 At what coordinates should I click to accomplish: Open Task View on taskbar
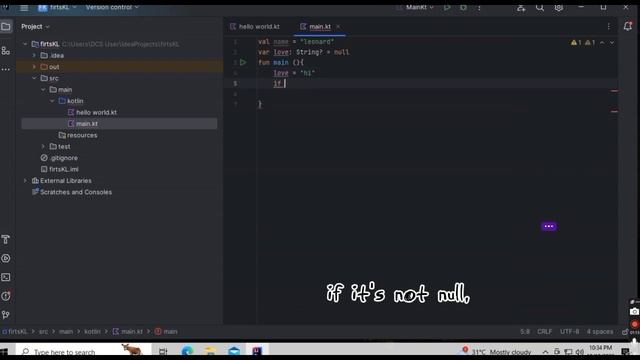click(163, 351)
